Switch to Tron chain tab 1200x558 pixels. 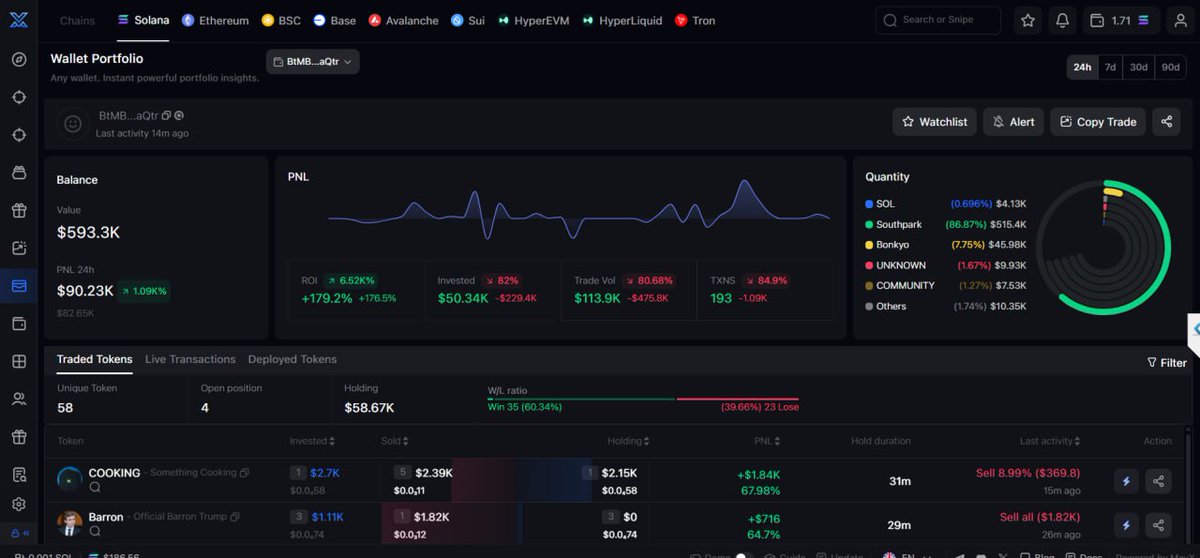pyautogui.click(x=695, y=20)
